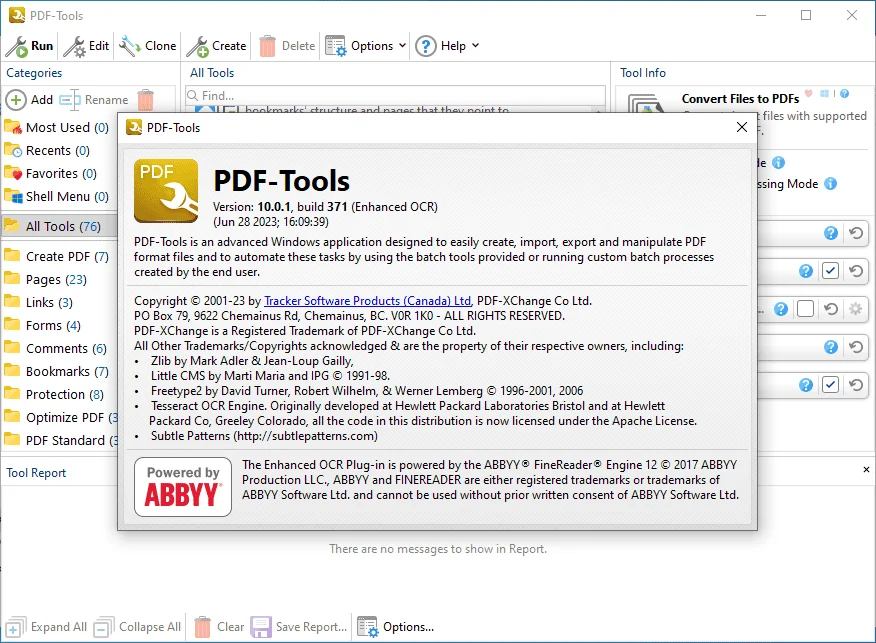Click the category trash can icon

(x=145, y=100)
